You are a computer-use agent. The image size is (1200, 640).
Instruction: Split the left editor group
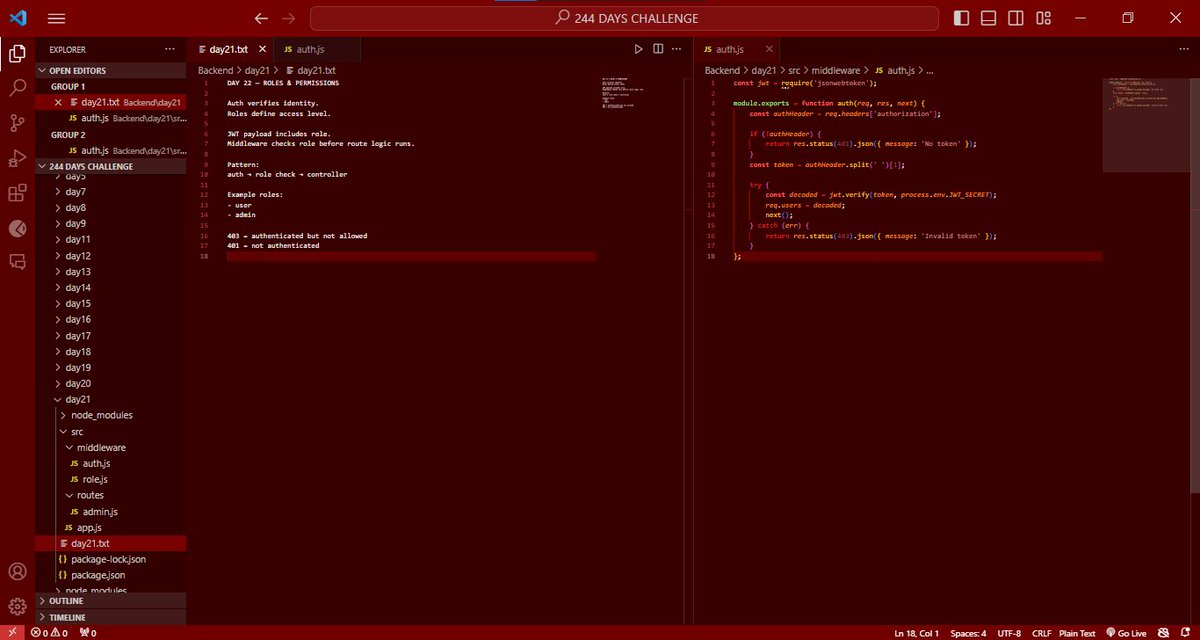point(658,48)
